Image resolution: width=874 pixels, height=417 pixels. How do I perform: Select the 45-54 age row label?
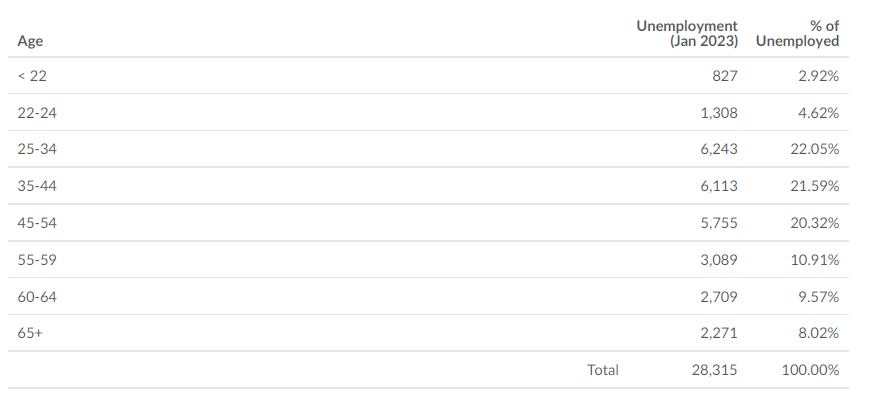(x=37, y=223)
